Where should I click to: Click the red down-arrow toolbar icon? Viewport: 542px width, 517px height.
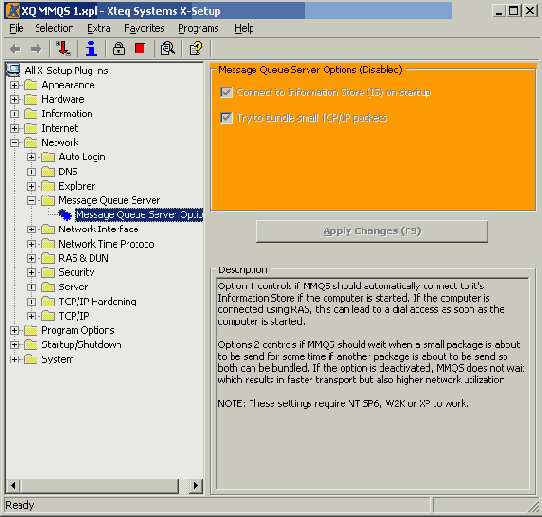click(64, 48)
